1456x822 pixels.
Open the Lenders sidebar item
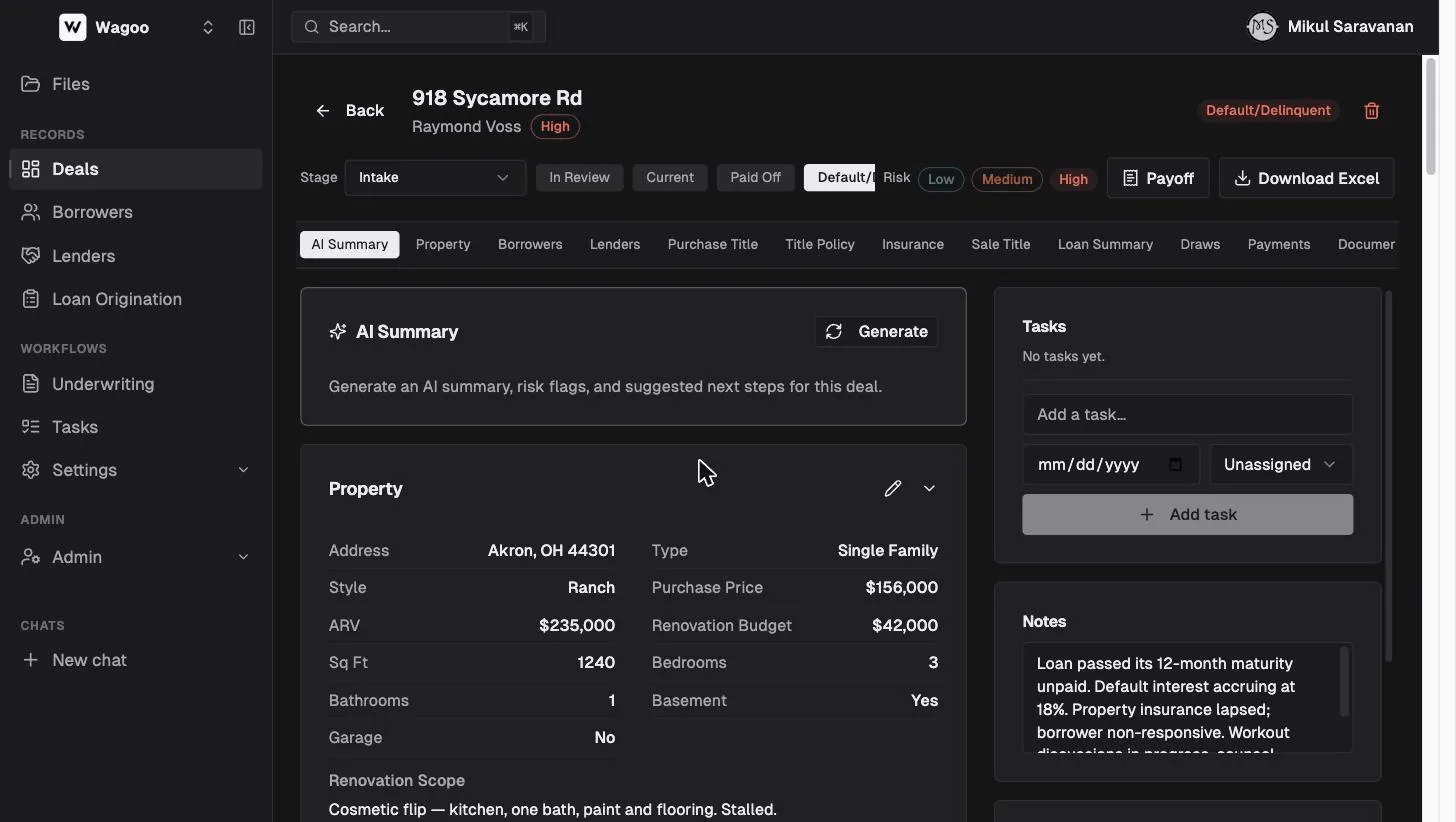[x=136, y=256]
